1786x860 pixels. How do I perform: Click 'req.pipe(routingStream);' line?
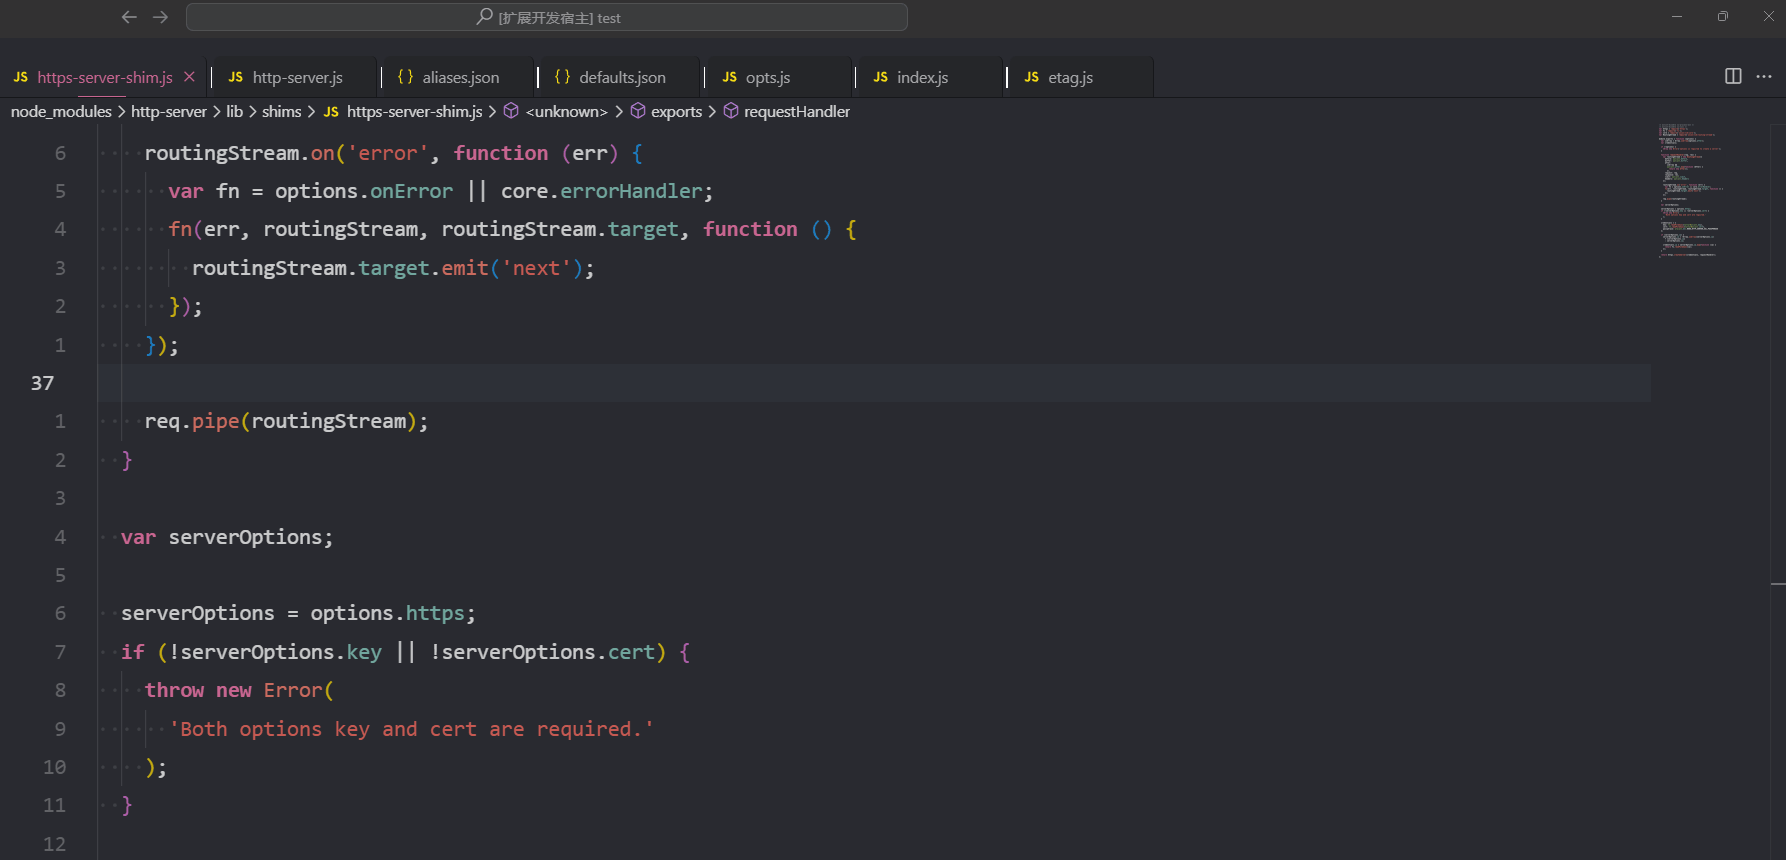tap(286, 421)
